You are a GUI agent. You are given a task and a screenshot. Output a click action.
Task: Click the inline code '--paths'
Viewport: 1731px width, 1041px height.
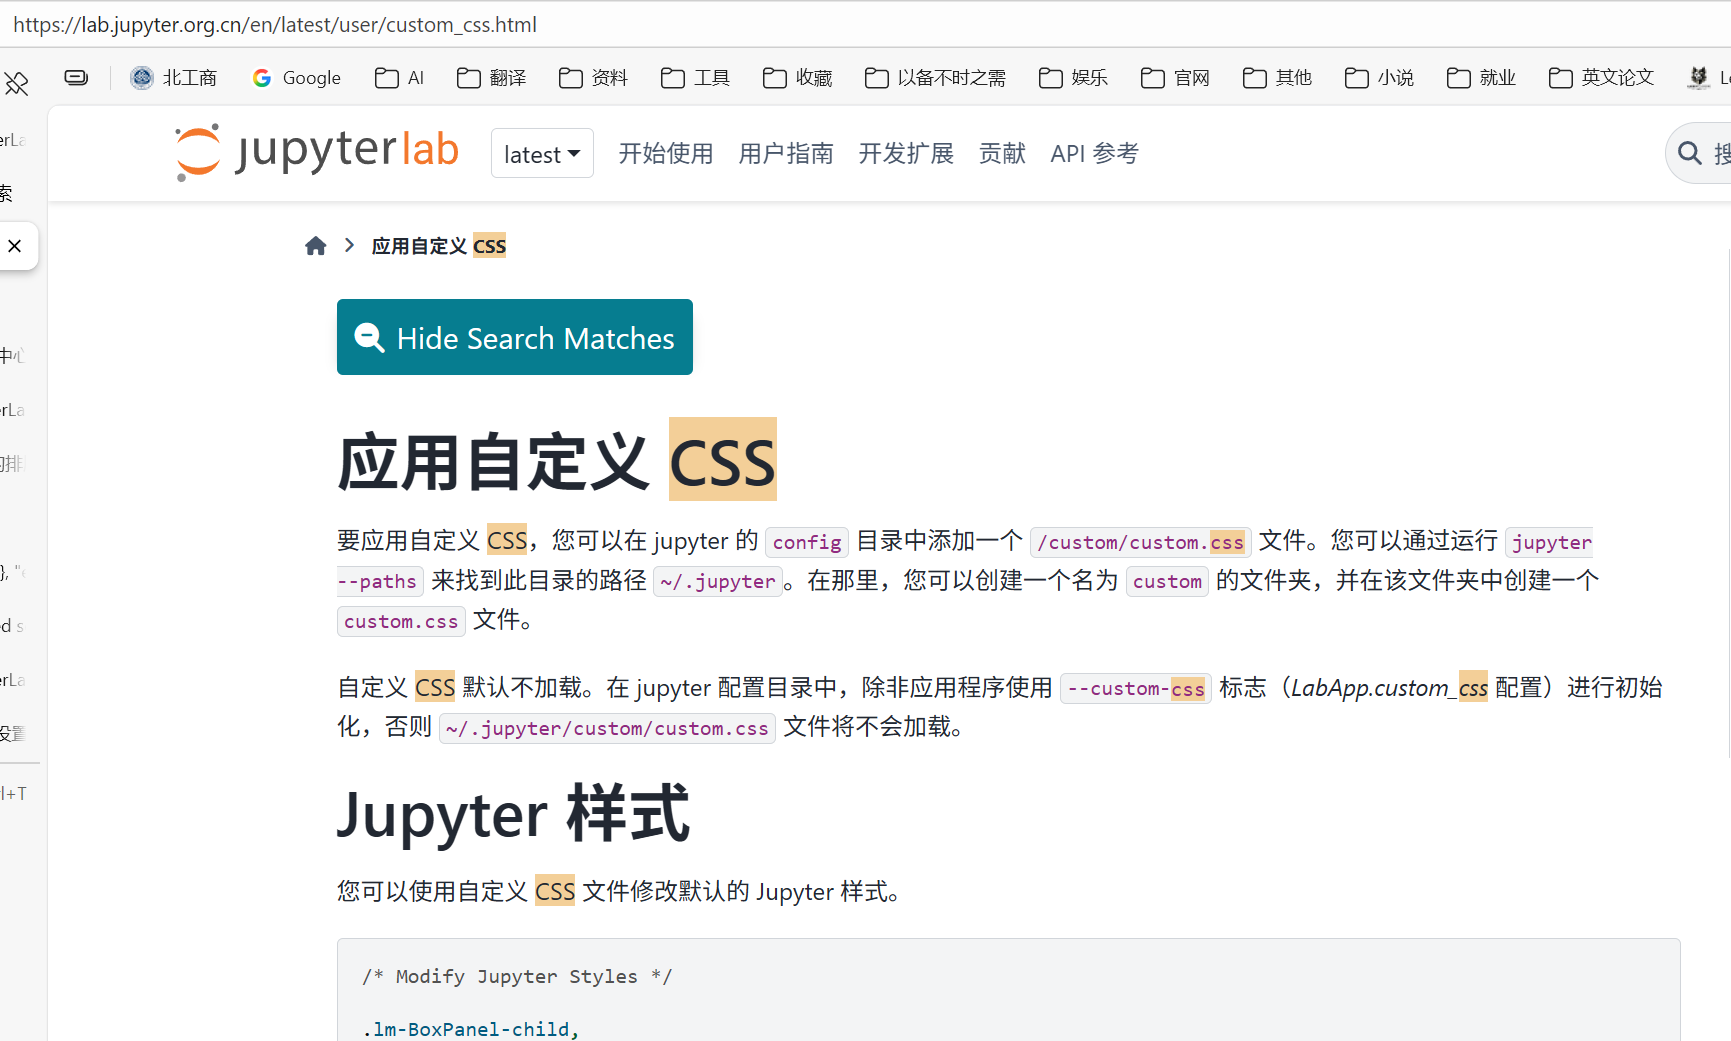(x=380, y=581)
